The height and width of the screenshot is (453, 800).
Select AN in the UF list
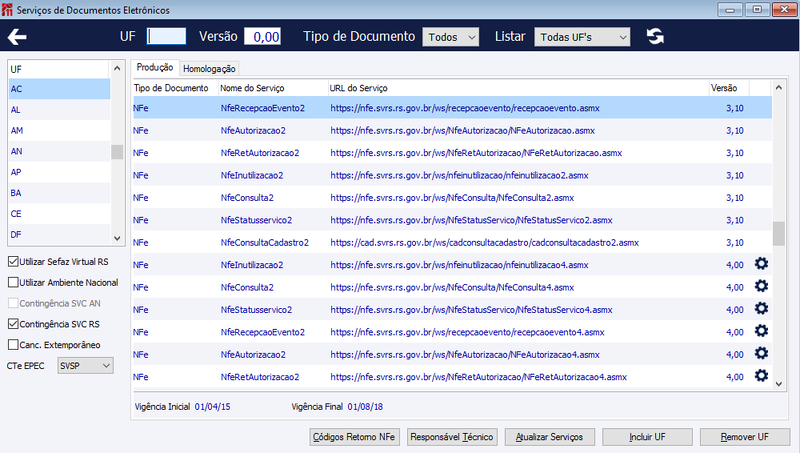[59, 152]
